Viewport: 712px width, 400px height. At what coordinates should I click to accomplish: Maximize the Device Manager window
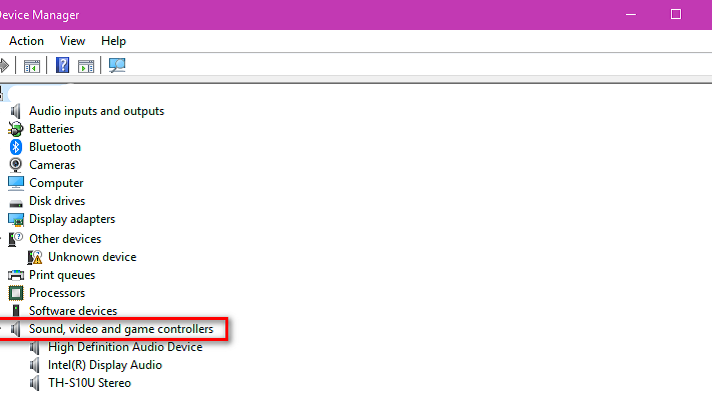tap(676, 15)
